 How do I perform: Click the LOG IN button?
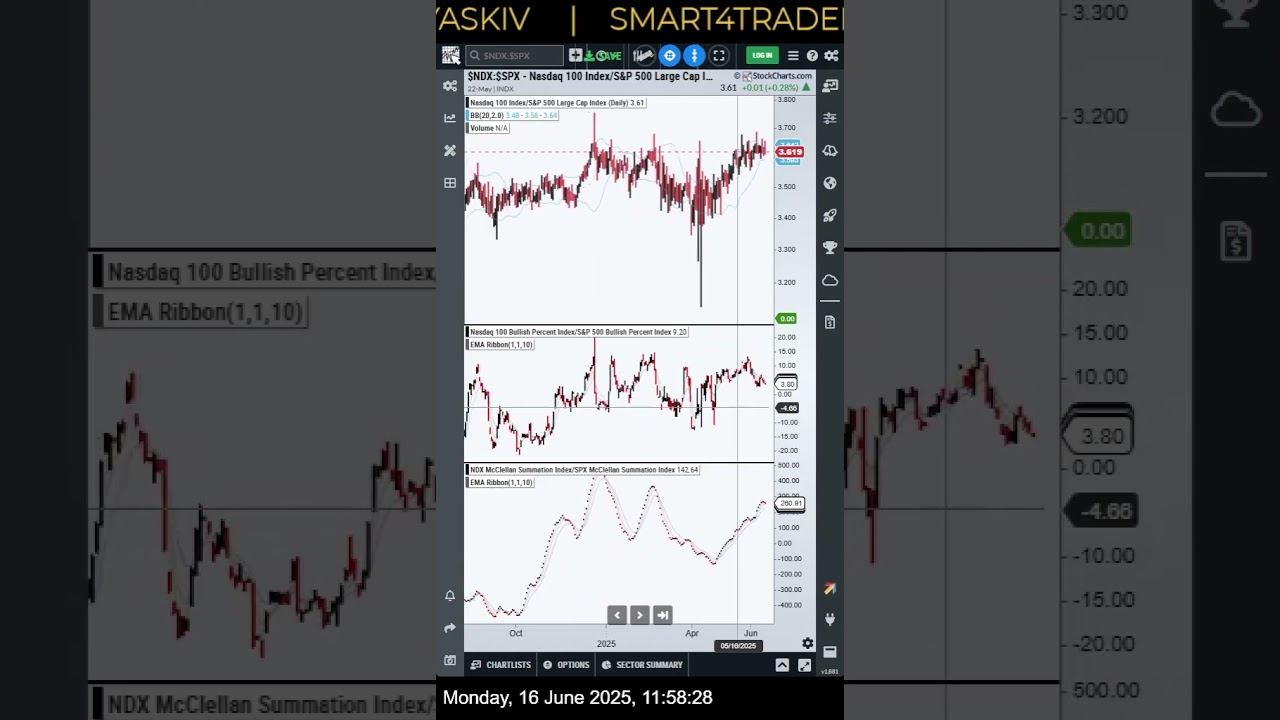(x=762, y=56)
